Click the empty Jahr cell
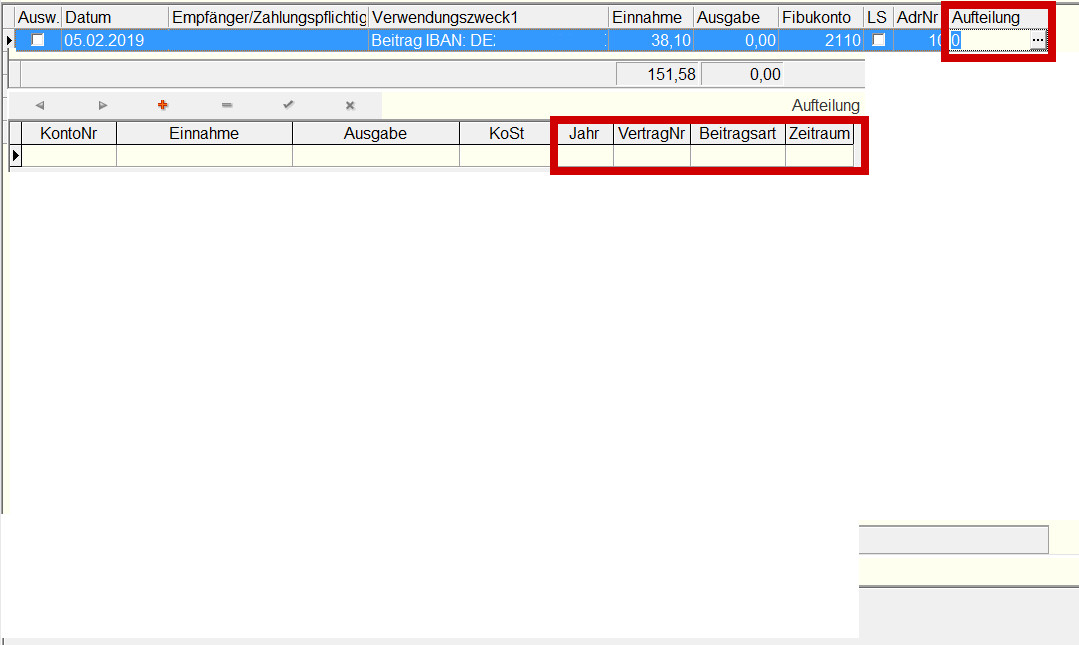 584,156
